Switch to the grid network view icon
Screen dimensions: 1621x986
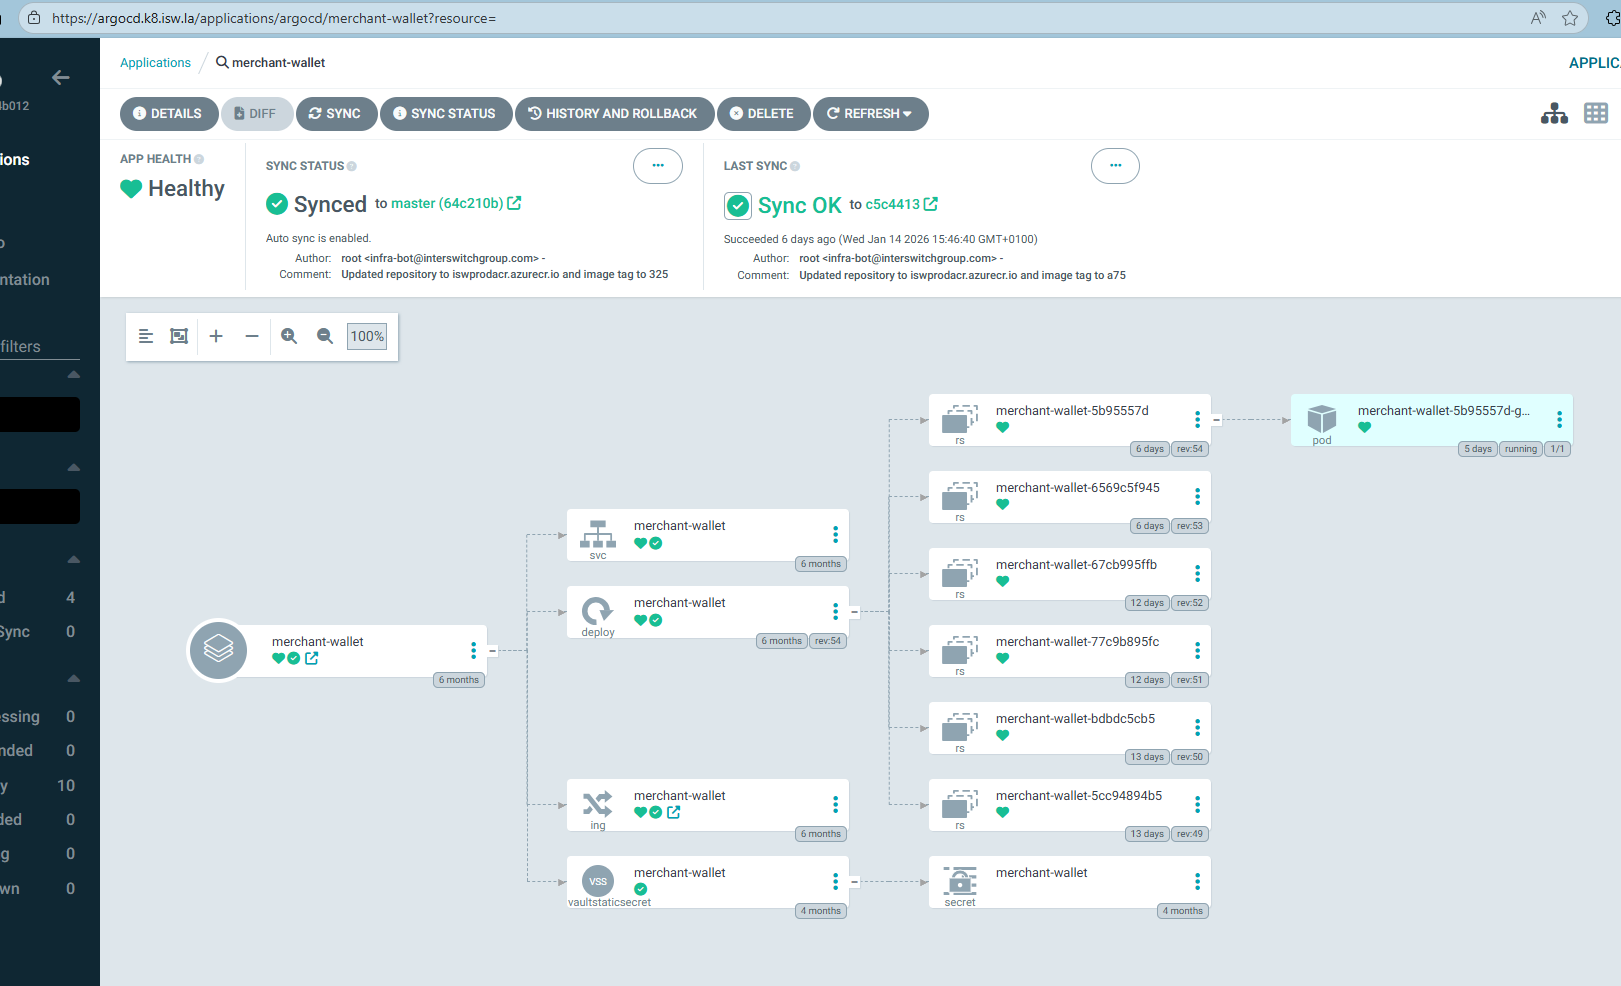pyautogui.click(x=1596, y=114)
